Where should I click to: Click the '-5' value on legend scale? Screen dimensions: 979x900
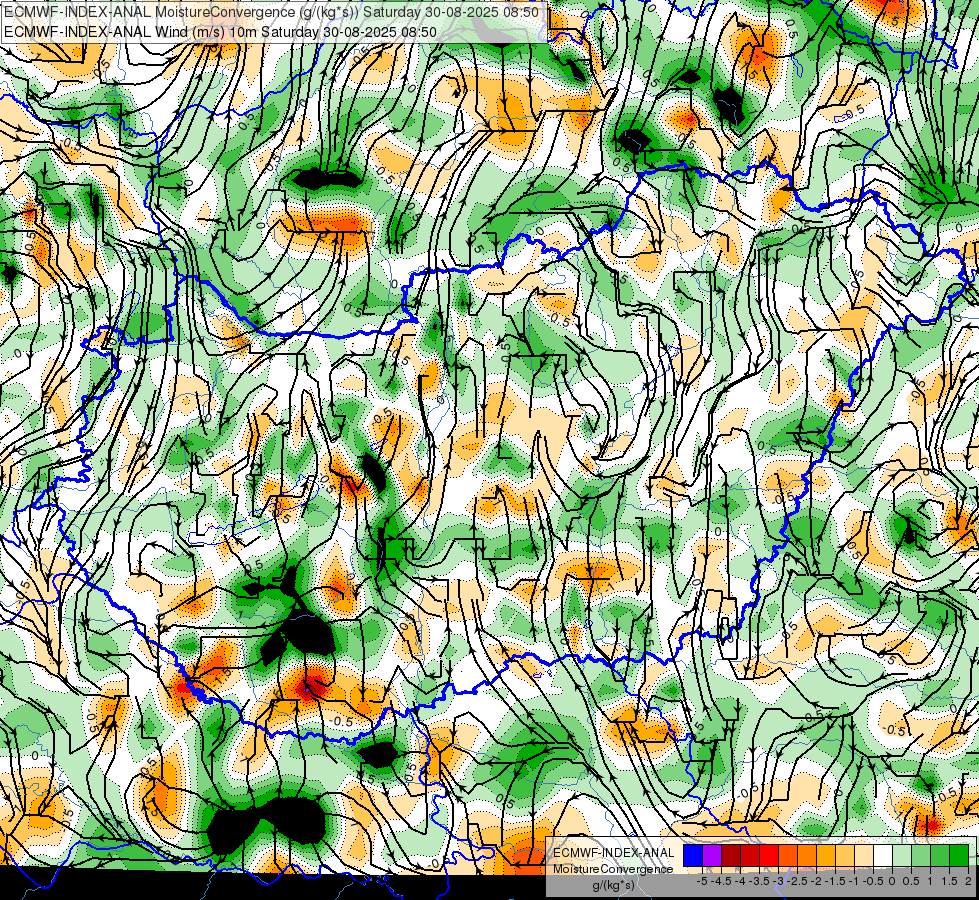pos(702,881)
